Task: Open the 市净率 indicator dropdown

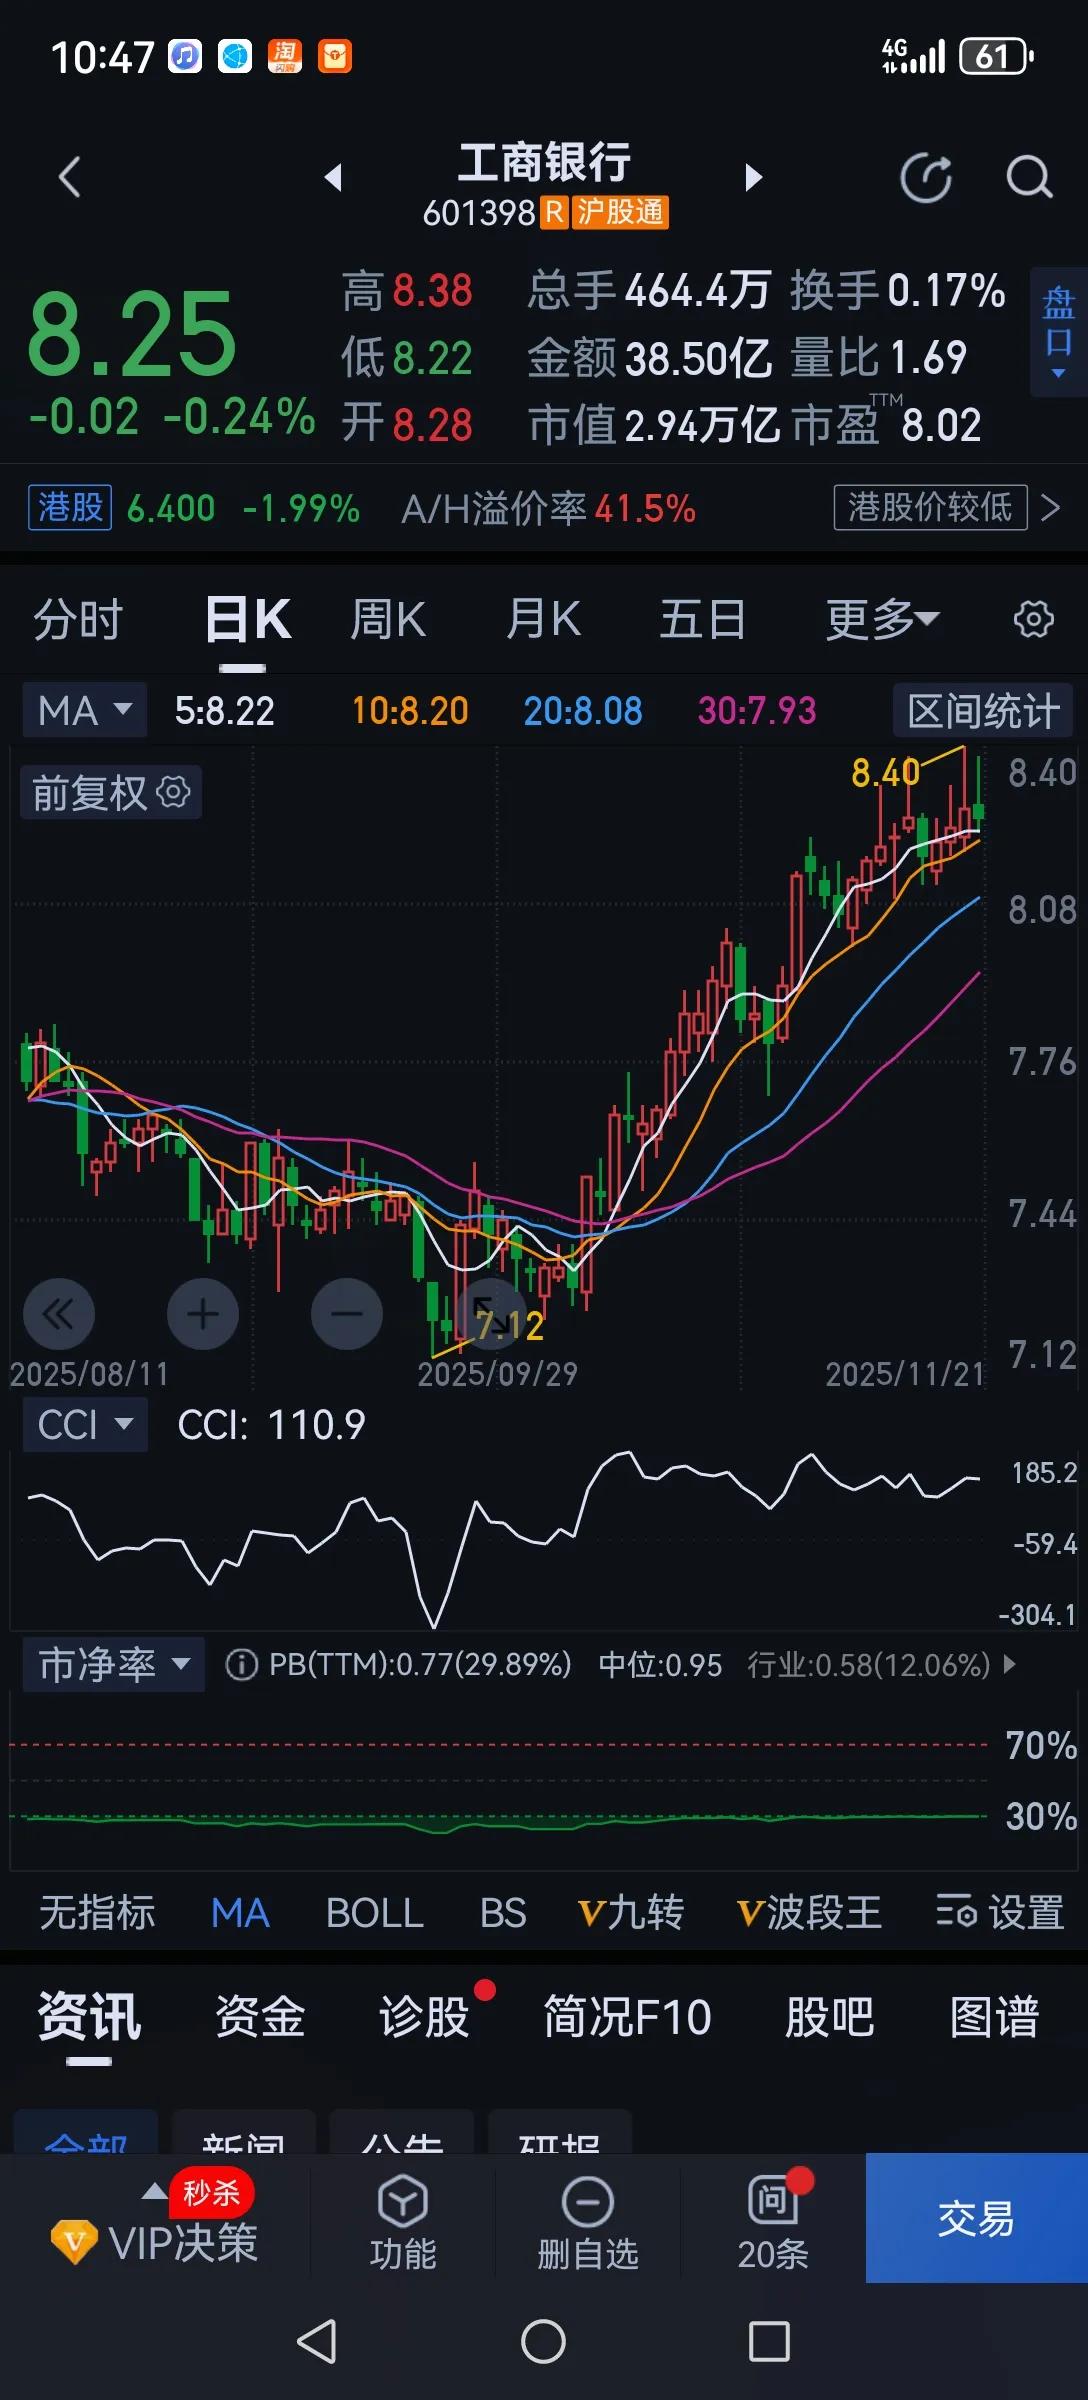Action: point(114,1665)
